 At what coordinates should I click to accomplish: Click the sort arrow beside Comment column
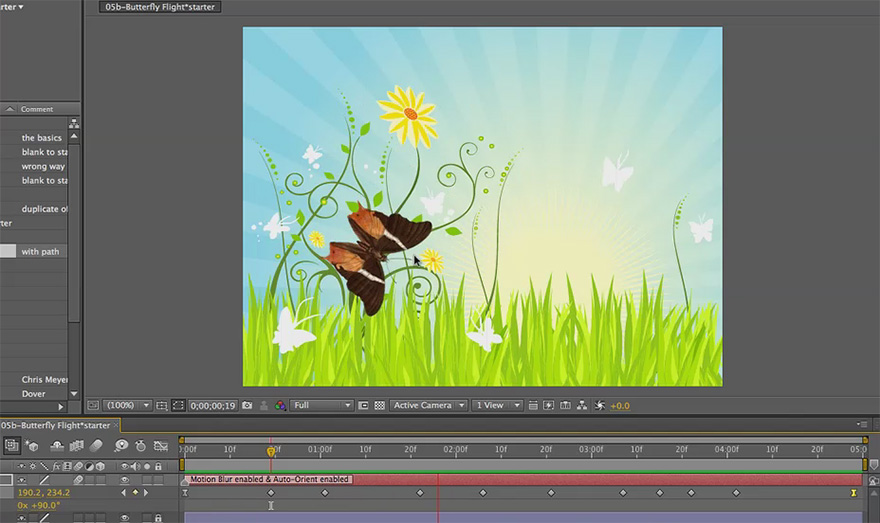(10, 109)
